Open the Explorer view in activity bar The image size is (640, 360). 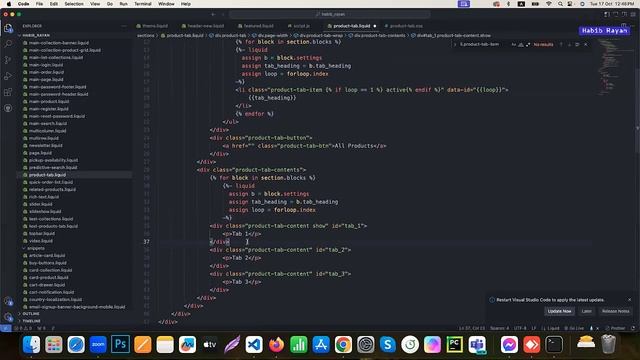pos(8,28)
